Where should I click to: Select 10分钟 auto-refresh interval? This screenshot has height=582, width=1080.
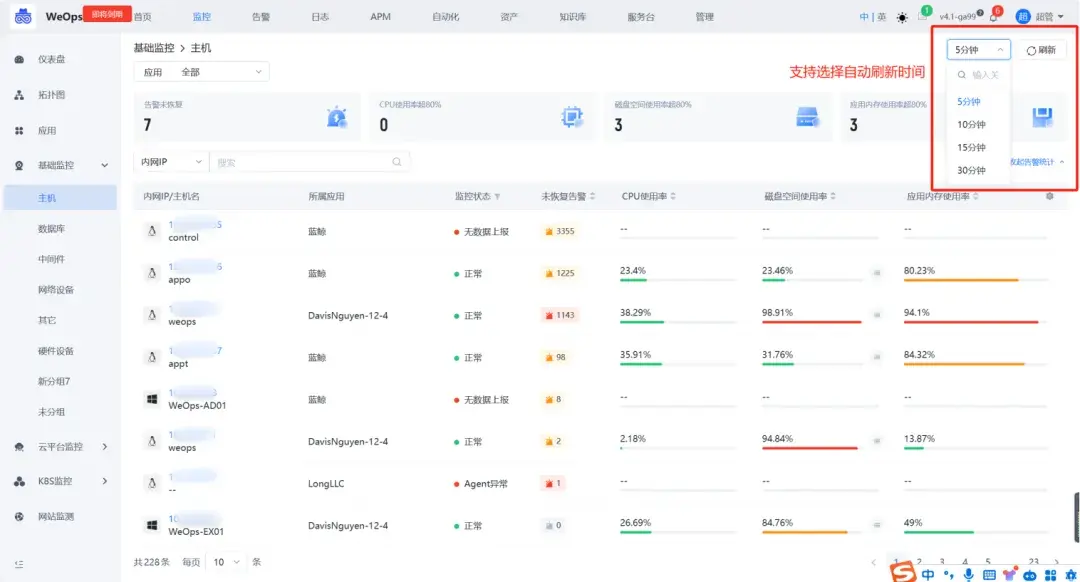(974, 123)
